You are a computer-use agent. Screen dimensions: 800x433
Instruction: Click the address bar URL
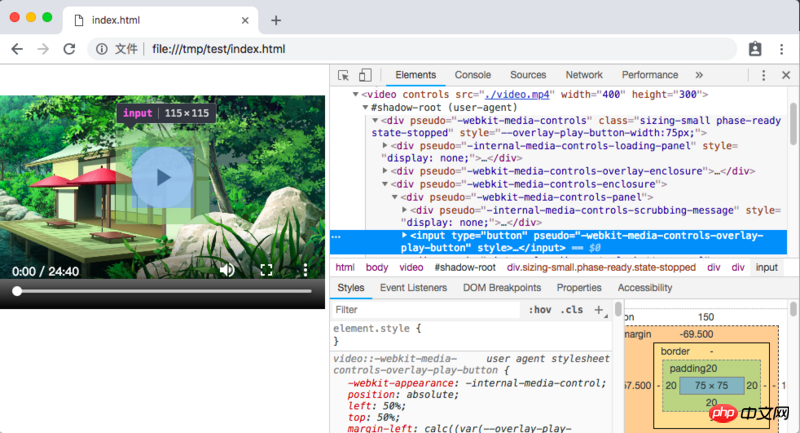[218, 49]
